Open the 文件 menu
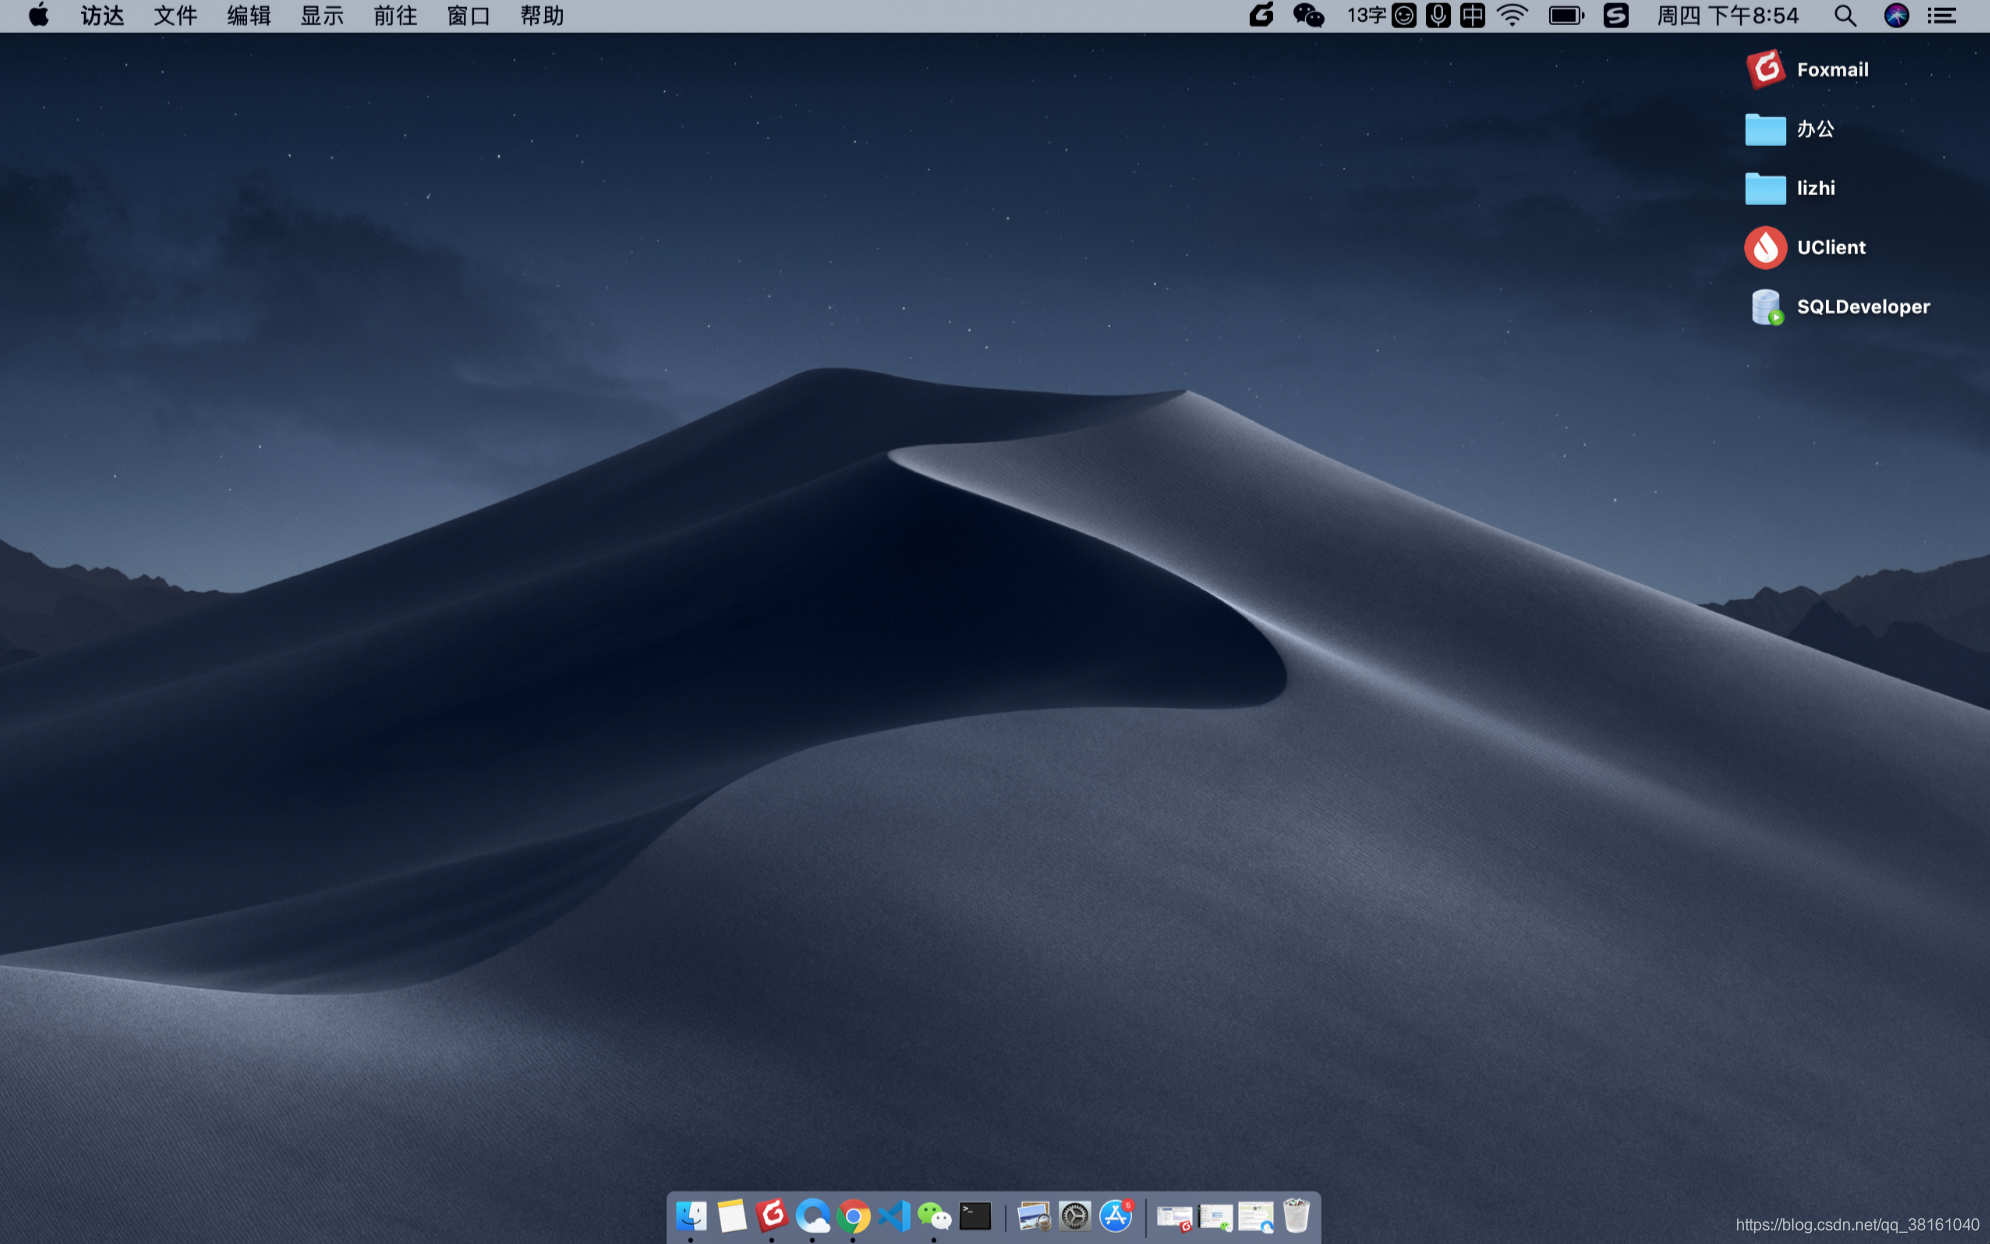Screen dimensions: 1990x1244 click(x=175, y=15)
